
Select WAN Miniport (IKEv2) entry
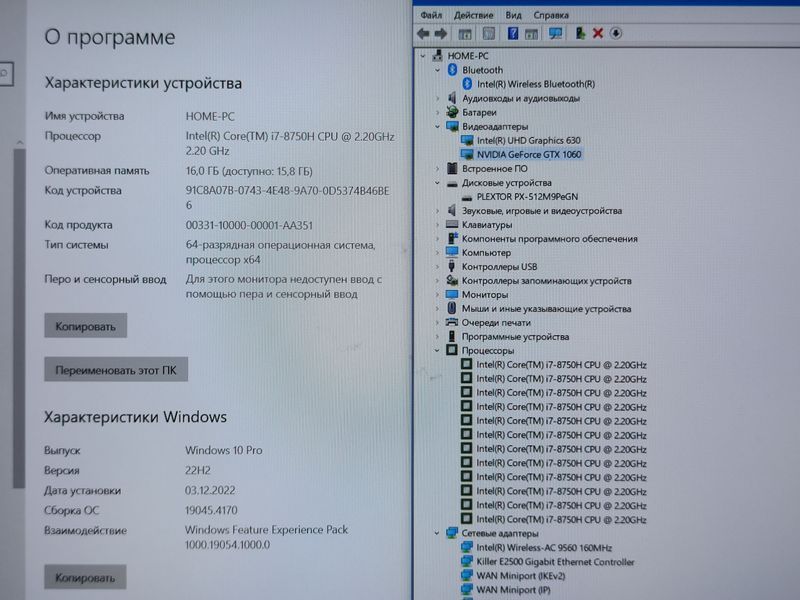(x=520, y=576)
